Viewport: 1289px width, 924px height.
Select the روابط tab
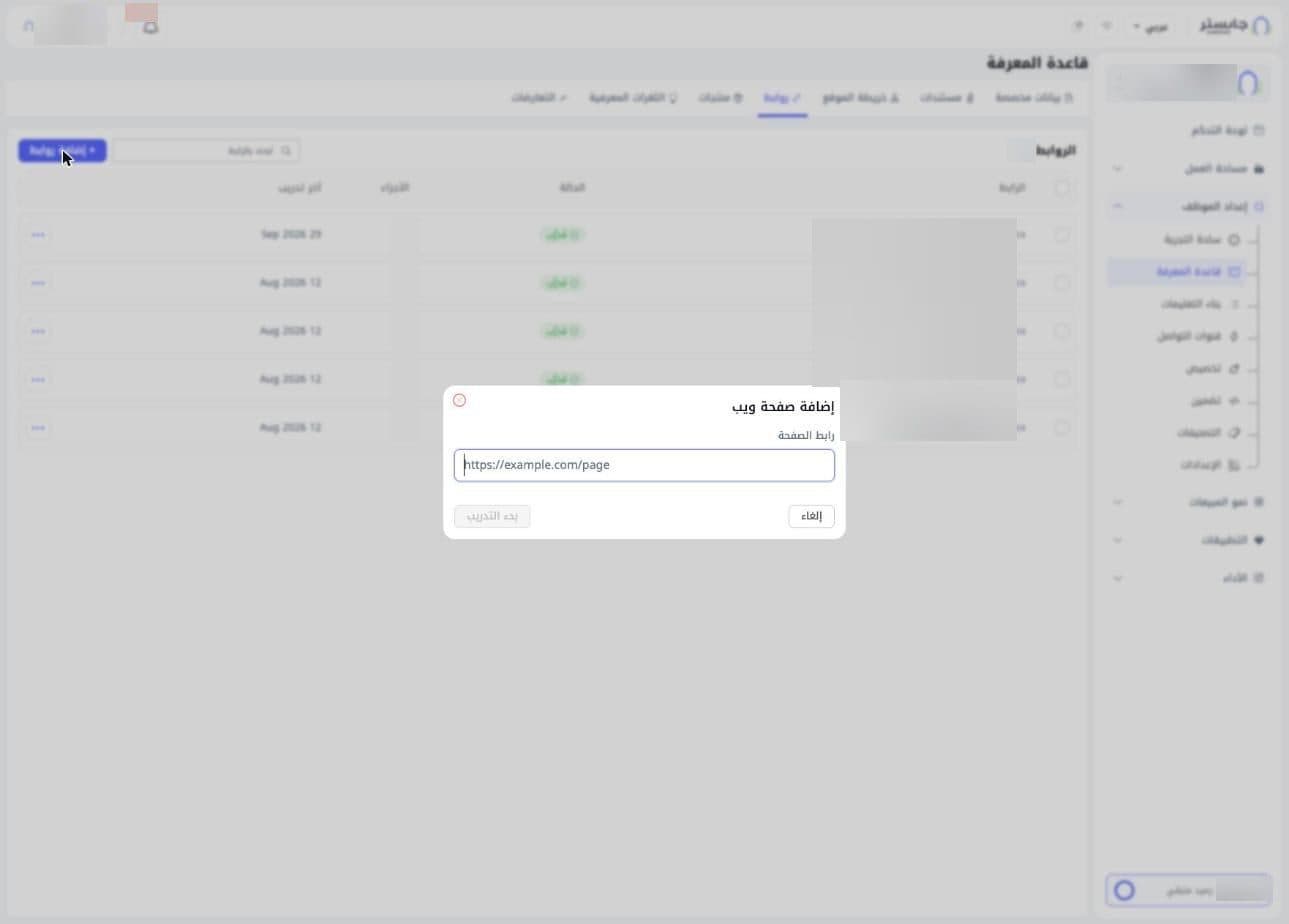782,98
